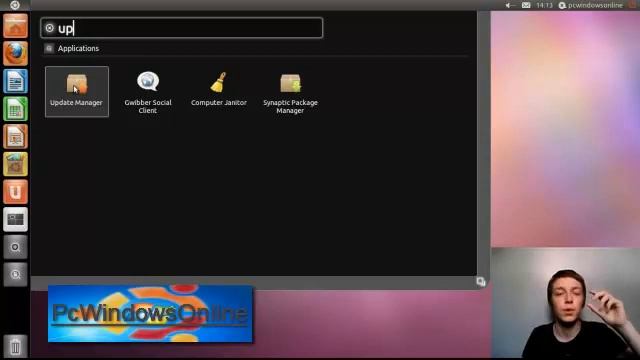640x360 pixels.
Task: Open the workspace switcher in the launcher
Action: pyautogui.click(x=16, y=220)
